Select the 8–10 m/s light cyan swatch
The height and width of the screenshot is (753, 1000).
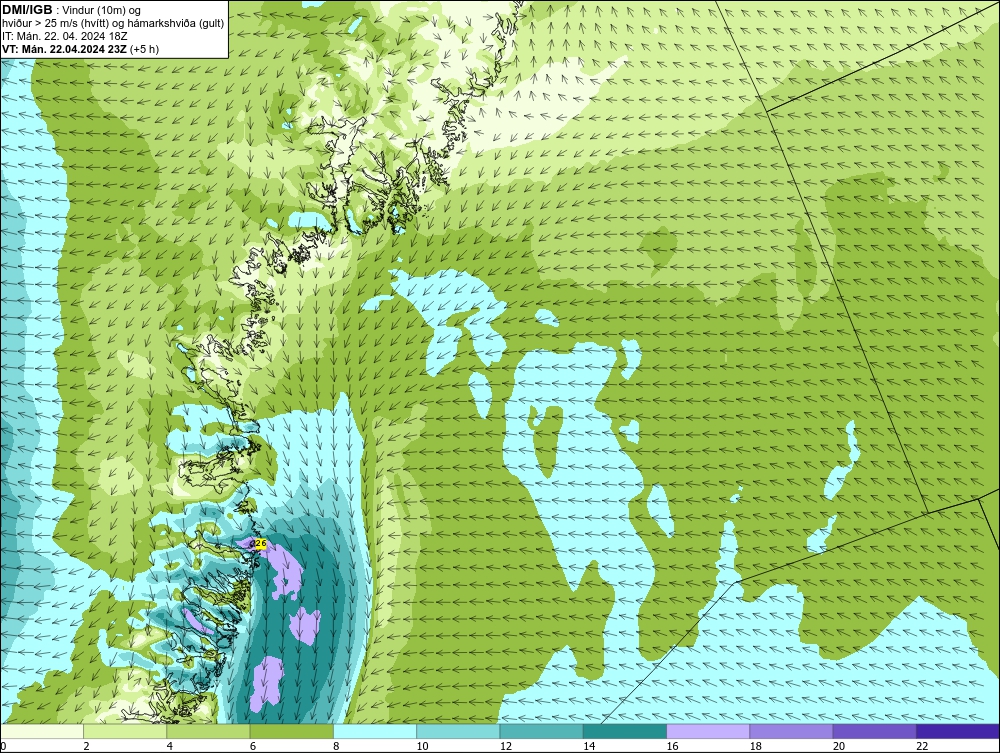[x=375, y=732]
